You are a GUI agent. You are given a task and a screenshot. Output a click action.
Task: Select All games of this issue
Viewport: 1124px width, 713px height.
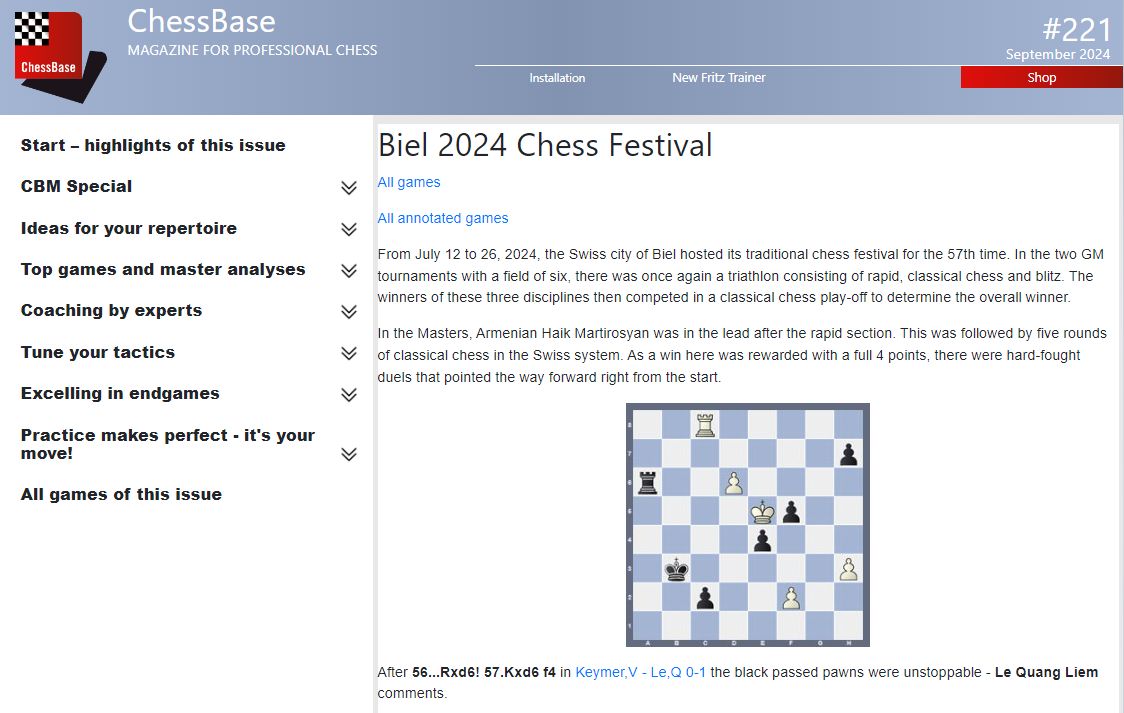pos(121,494)
